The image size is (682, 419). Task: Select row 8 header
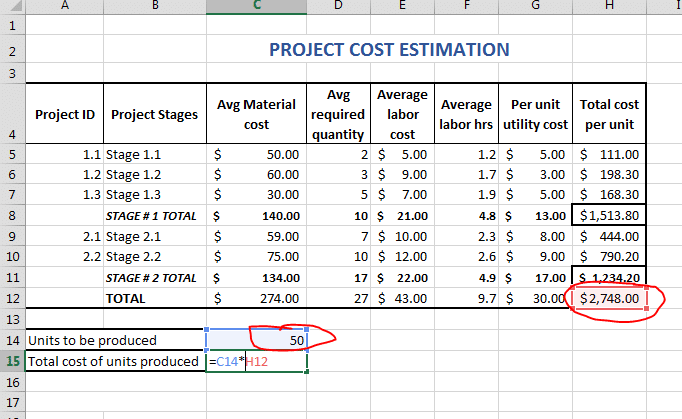(x=13, y=215)
